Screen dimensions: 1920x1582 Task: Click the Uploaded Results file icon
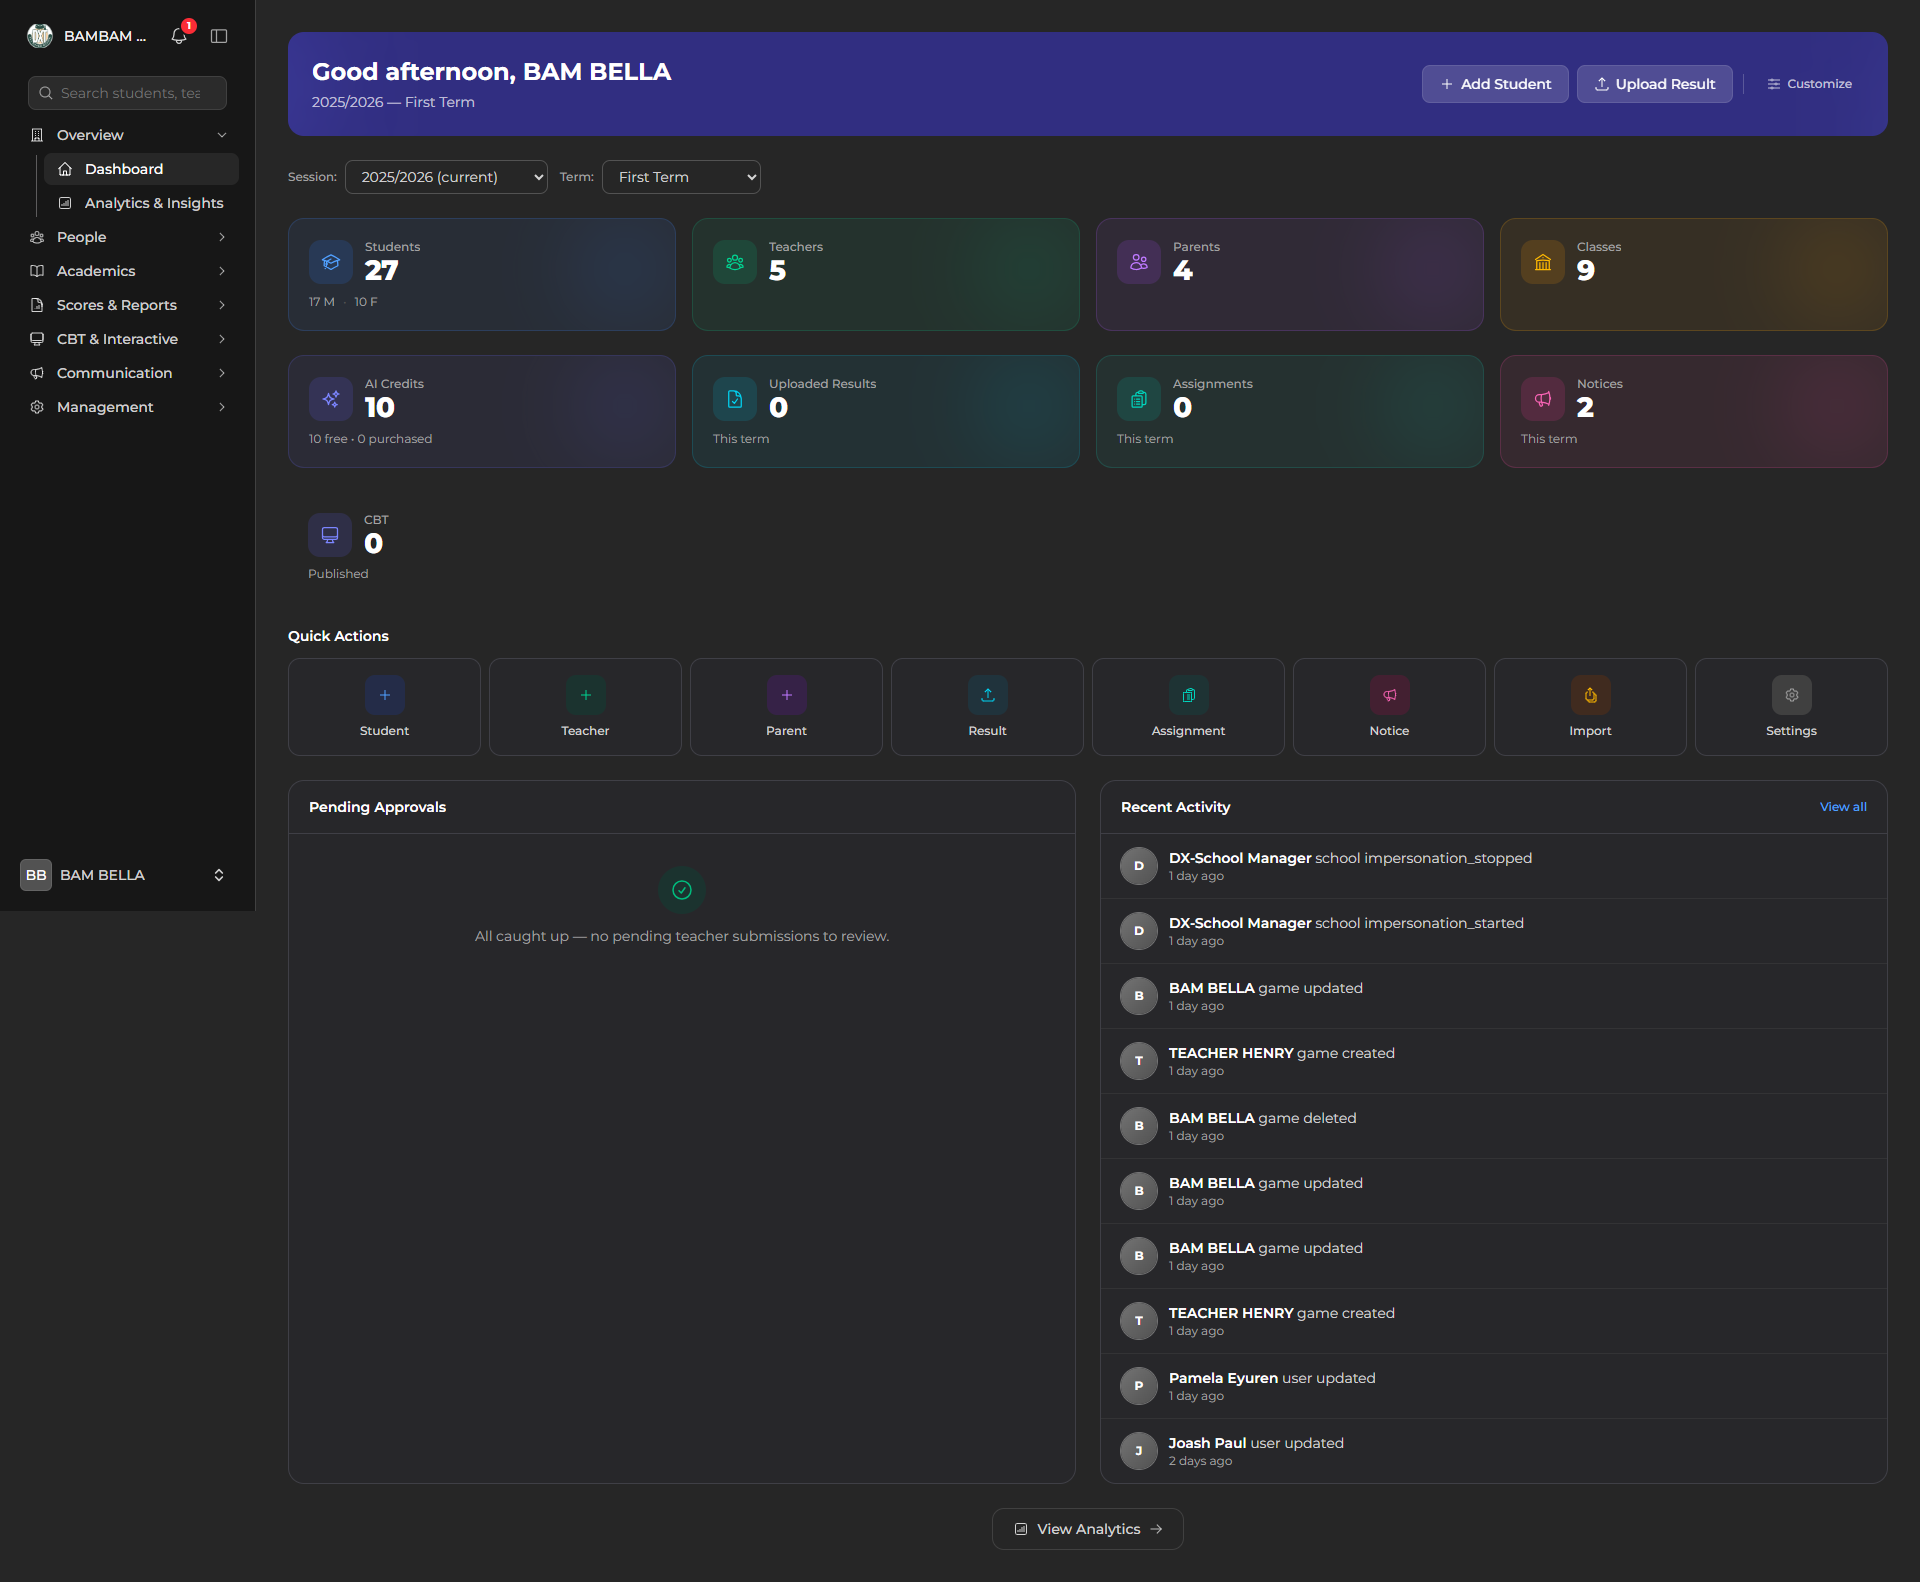tap(735, 399)
